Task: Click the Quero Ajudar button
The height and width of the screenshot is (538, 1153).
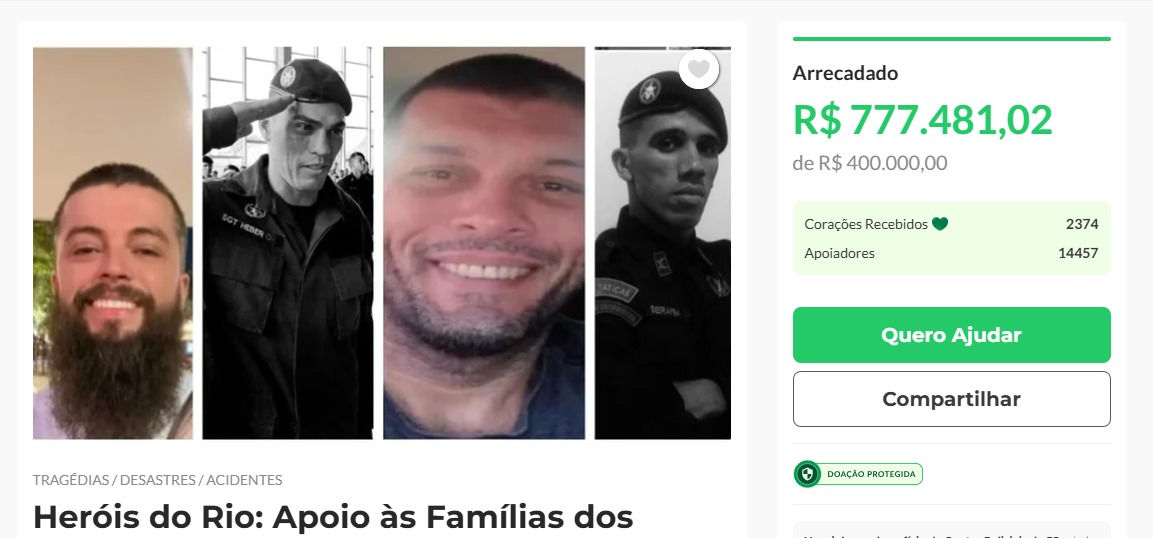Action: coord(952,335)
